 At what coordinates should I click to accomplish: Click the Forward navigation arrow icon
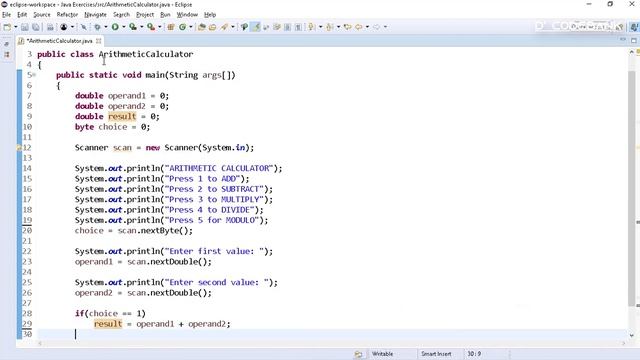click(x=376, y=27)
